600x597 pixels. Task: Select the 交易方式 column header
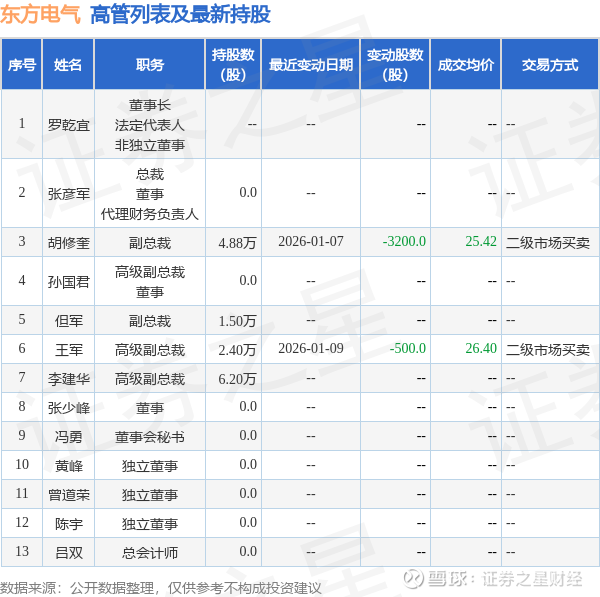pyautogui.click(x=550, y=64)
